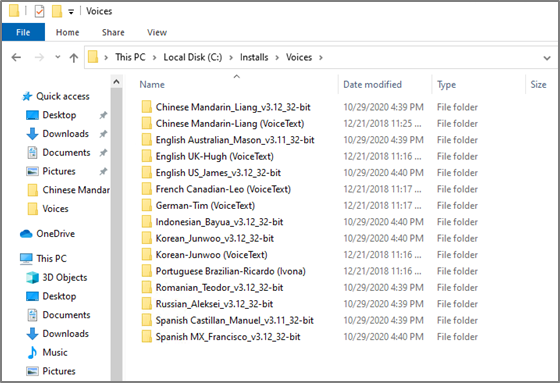The width and height of the screenshot is (560, 383).
Task: Select Russian_Aleksei_v3.12_32-bit folder name
Action: pos(214,304)
